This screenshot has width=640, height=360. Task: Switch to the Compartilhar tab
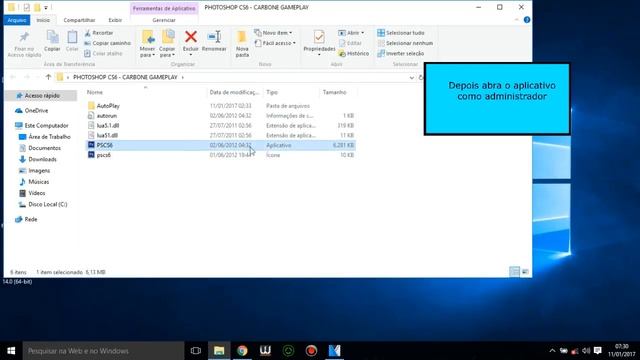(79, 20)
